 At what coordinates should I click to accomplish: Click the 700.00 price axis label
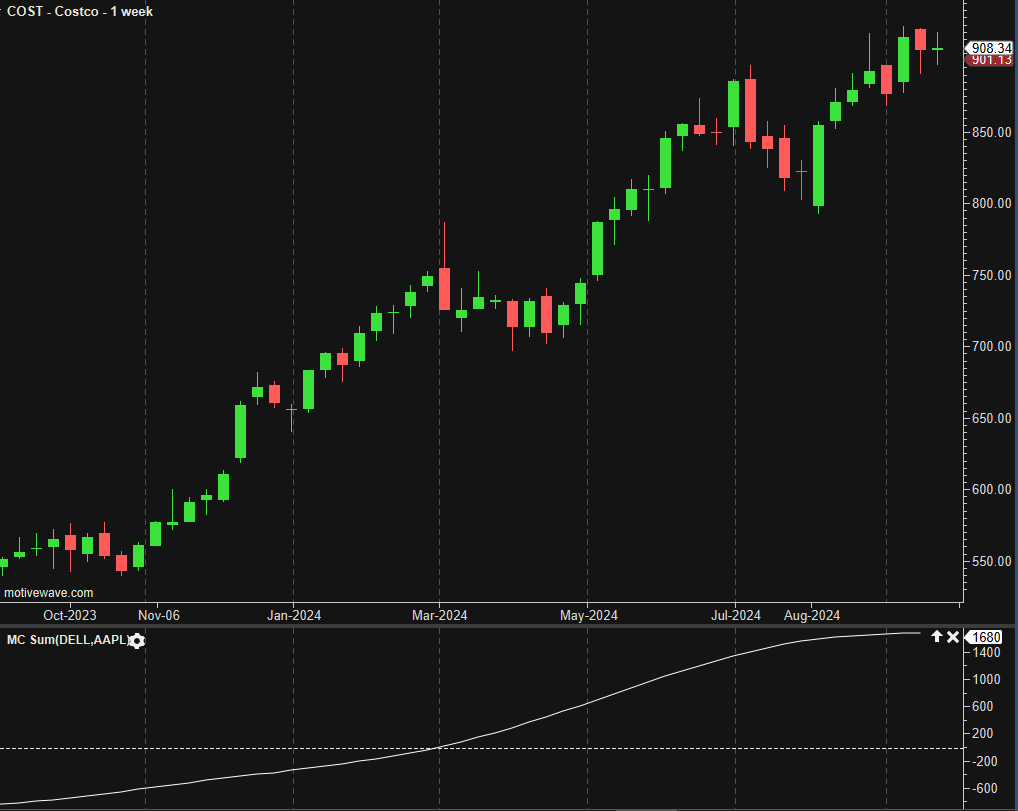(x=991, y=347)
